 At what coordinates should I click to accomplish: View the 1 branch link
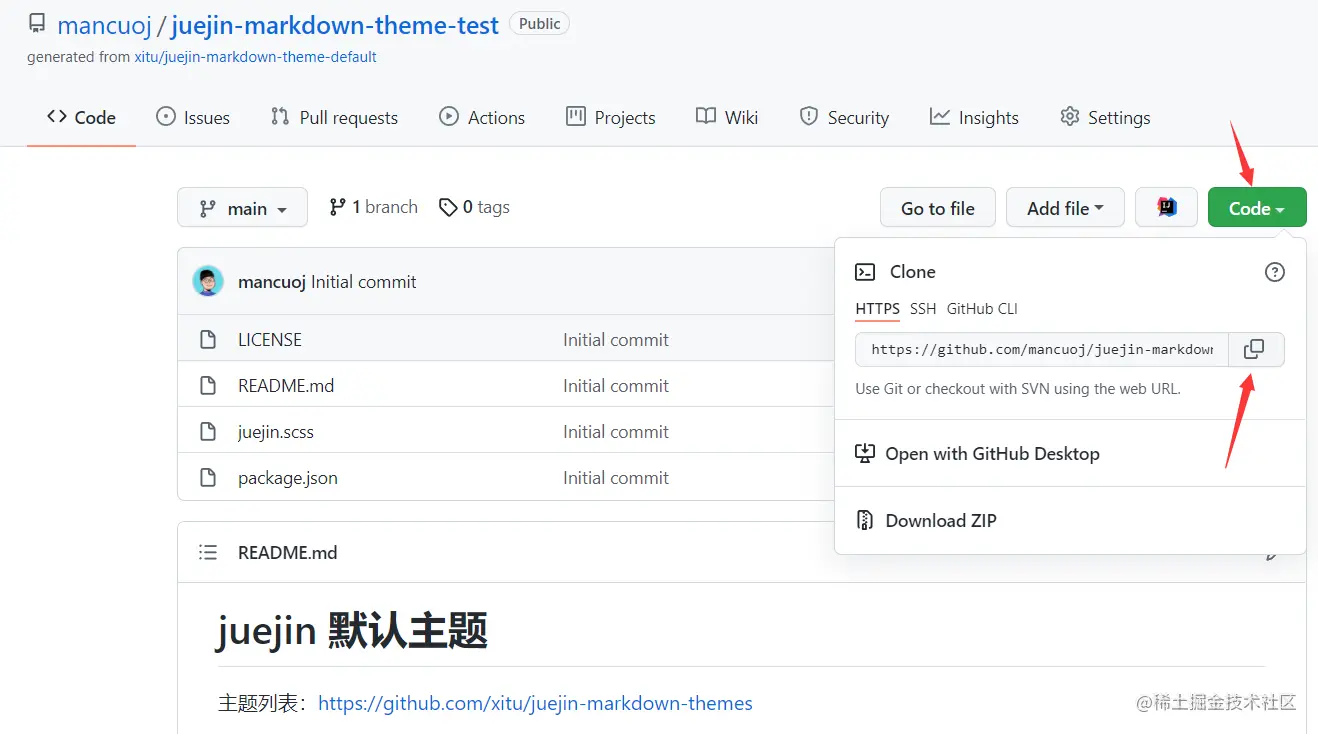tap(373, 207)
